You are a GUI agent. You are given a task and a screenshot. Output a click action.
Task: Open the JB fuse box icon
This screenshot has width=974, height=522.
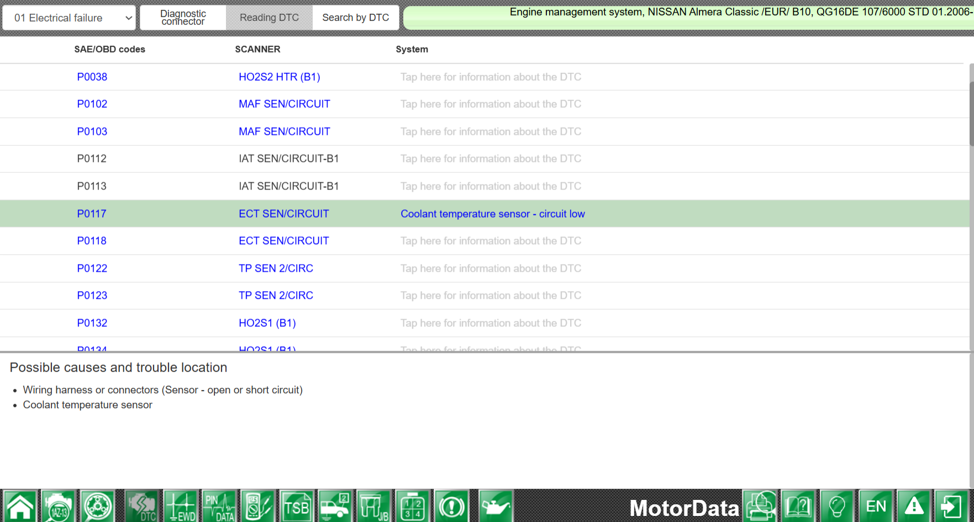(x=374, y=506)
